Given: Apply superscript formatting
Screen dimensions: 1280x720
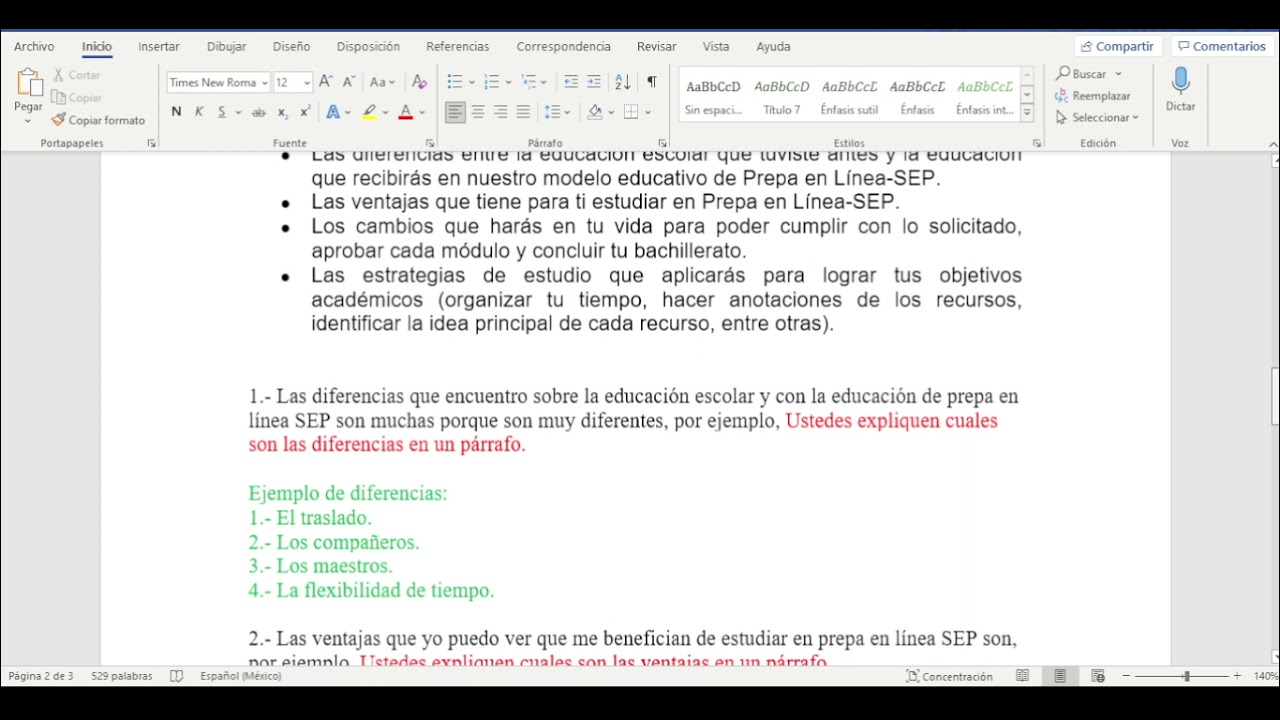Looking at the screenshot, I should [305, 112].
